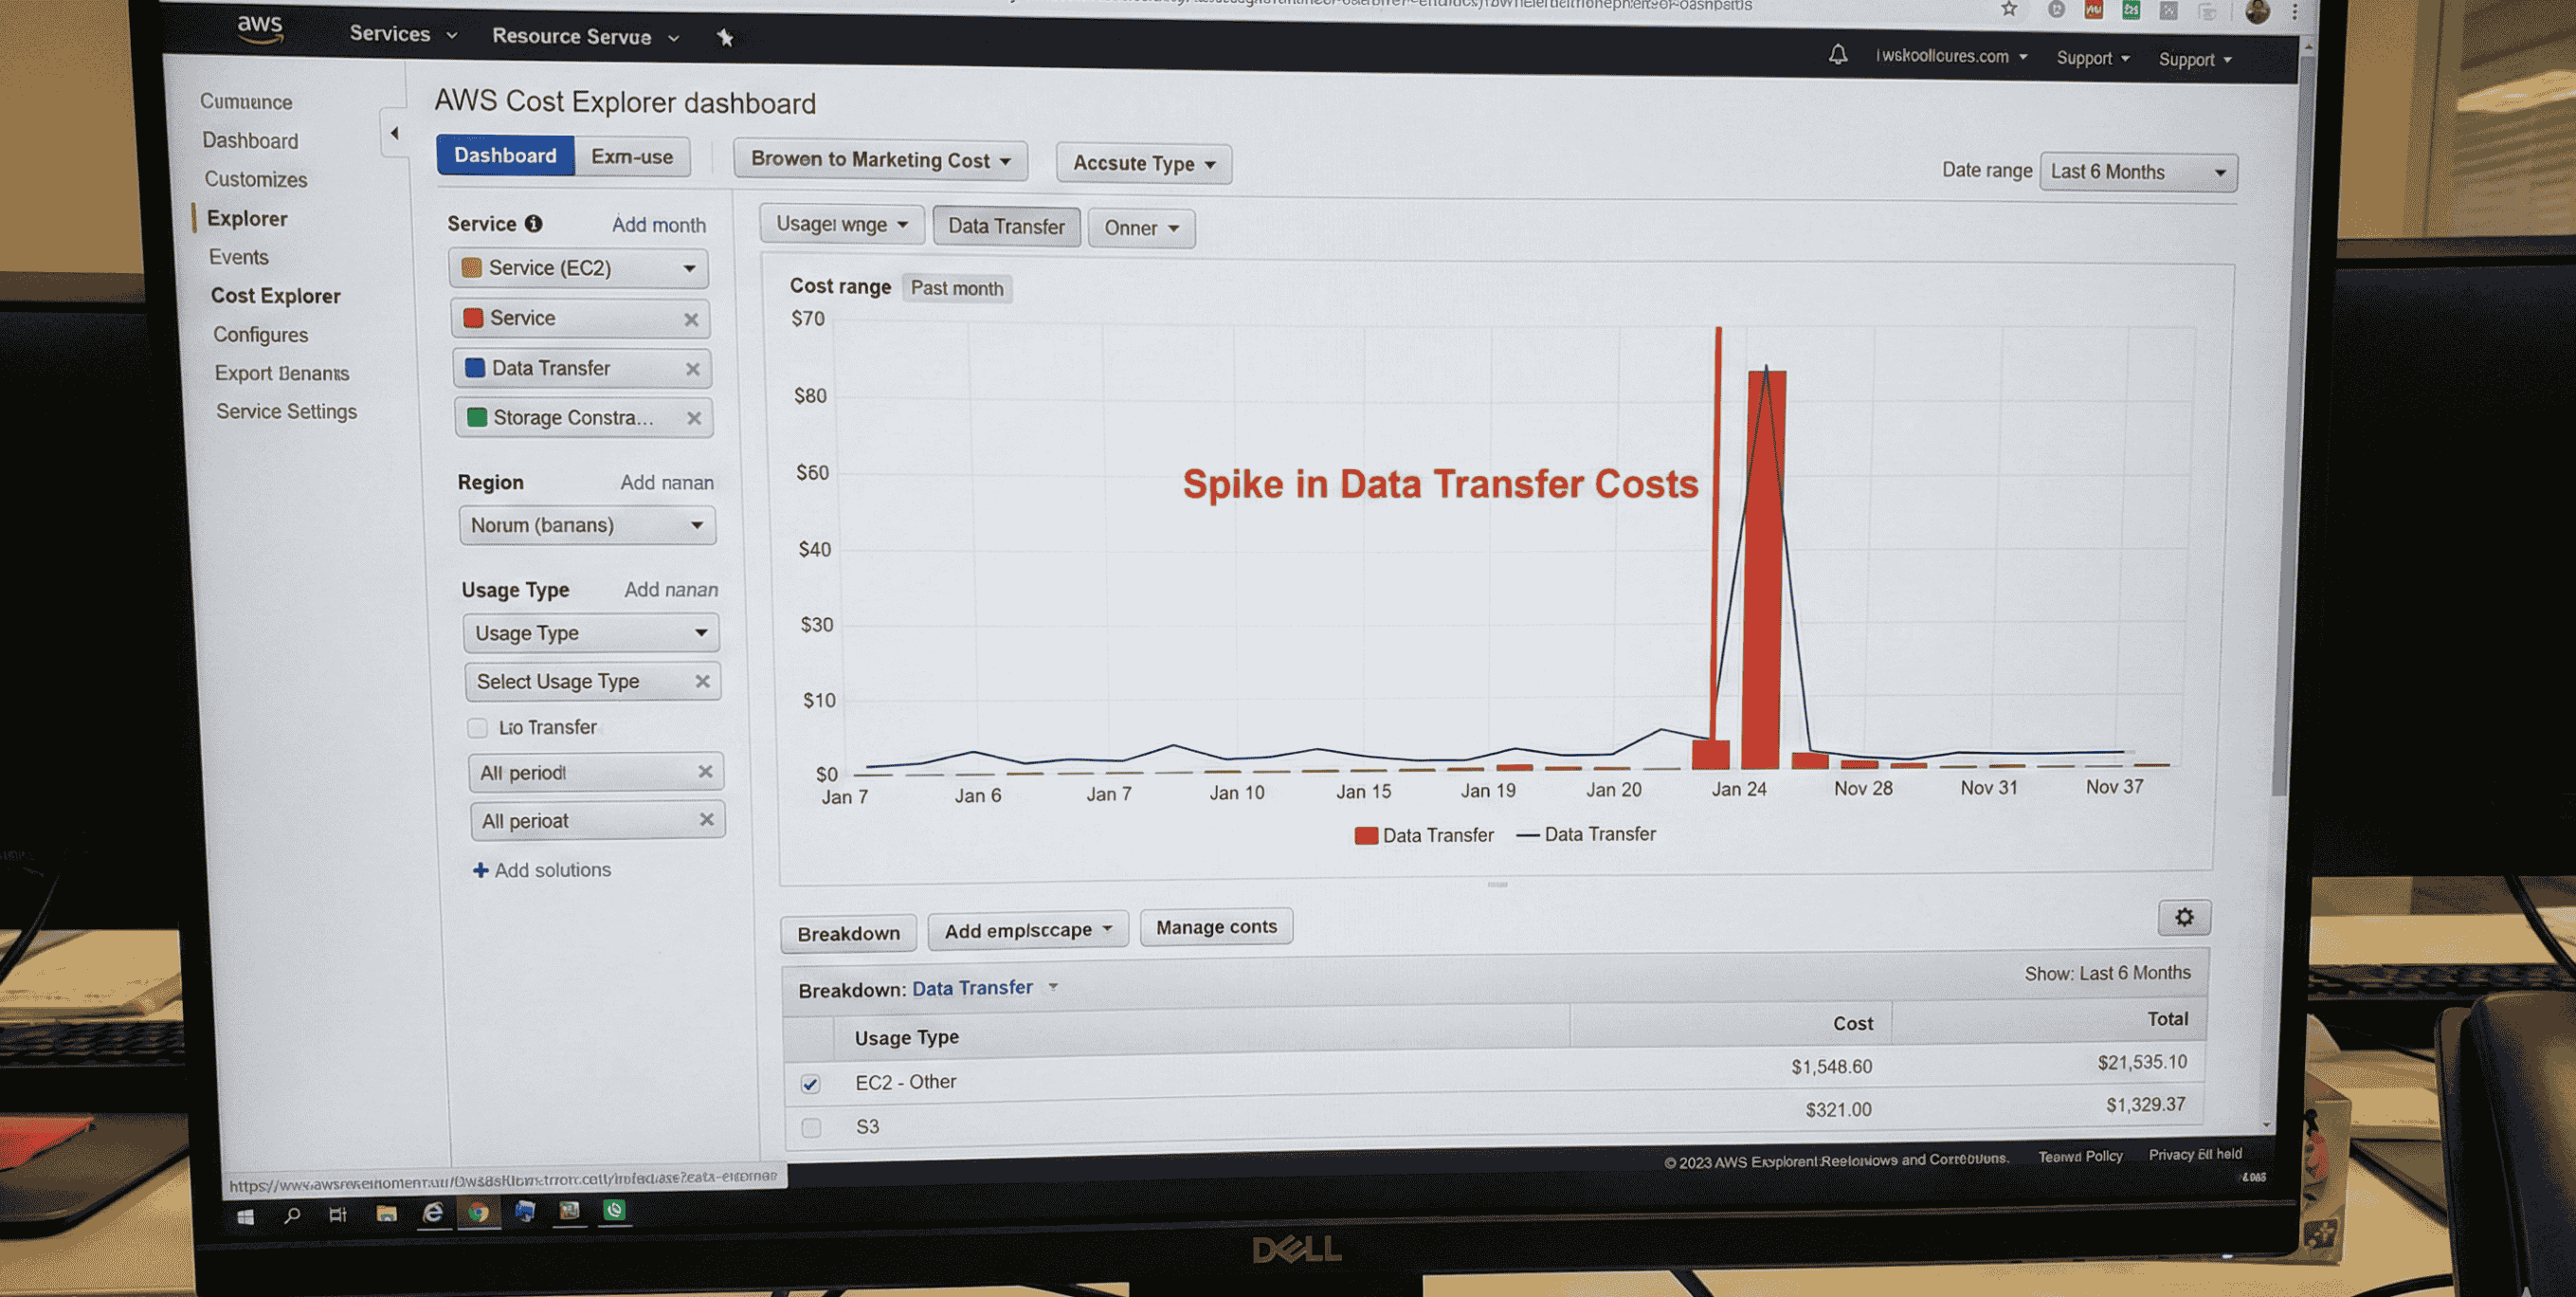Open Chrome from the Windows taskbar
This screenshot has height=1297, width=2576.
click(x=478, y=1213)
